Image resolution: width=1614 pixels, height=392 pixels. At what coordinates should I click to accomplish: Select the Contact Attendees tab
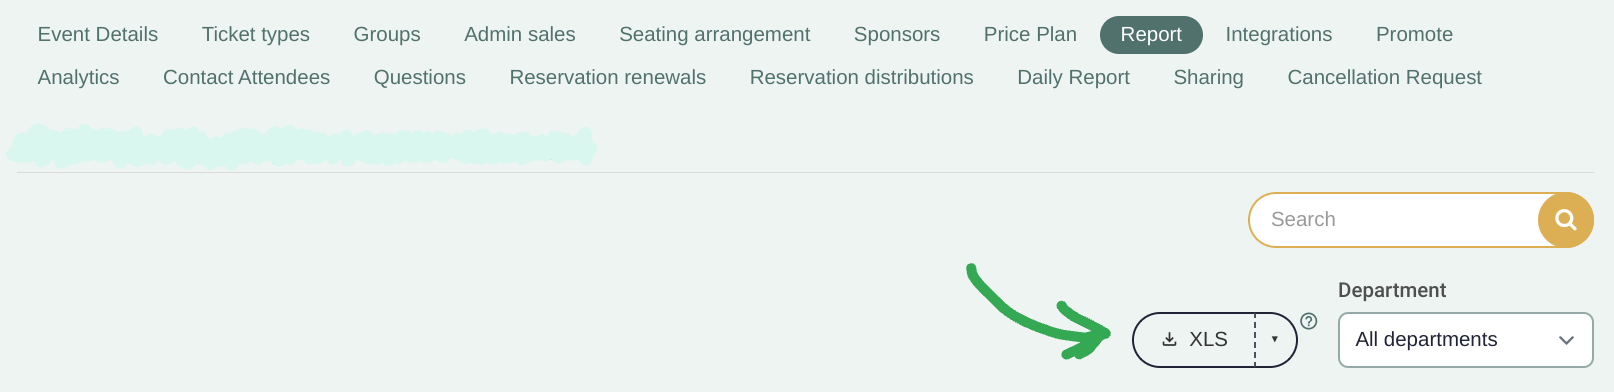pyautogui.click(x=247, y=78)
